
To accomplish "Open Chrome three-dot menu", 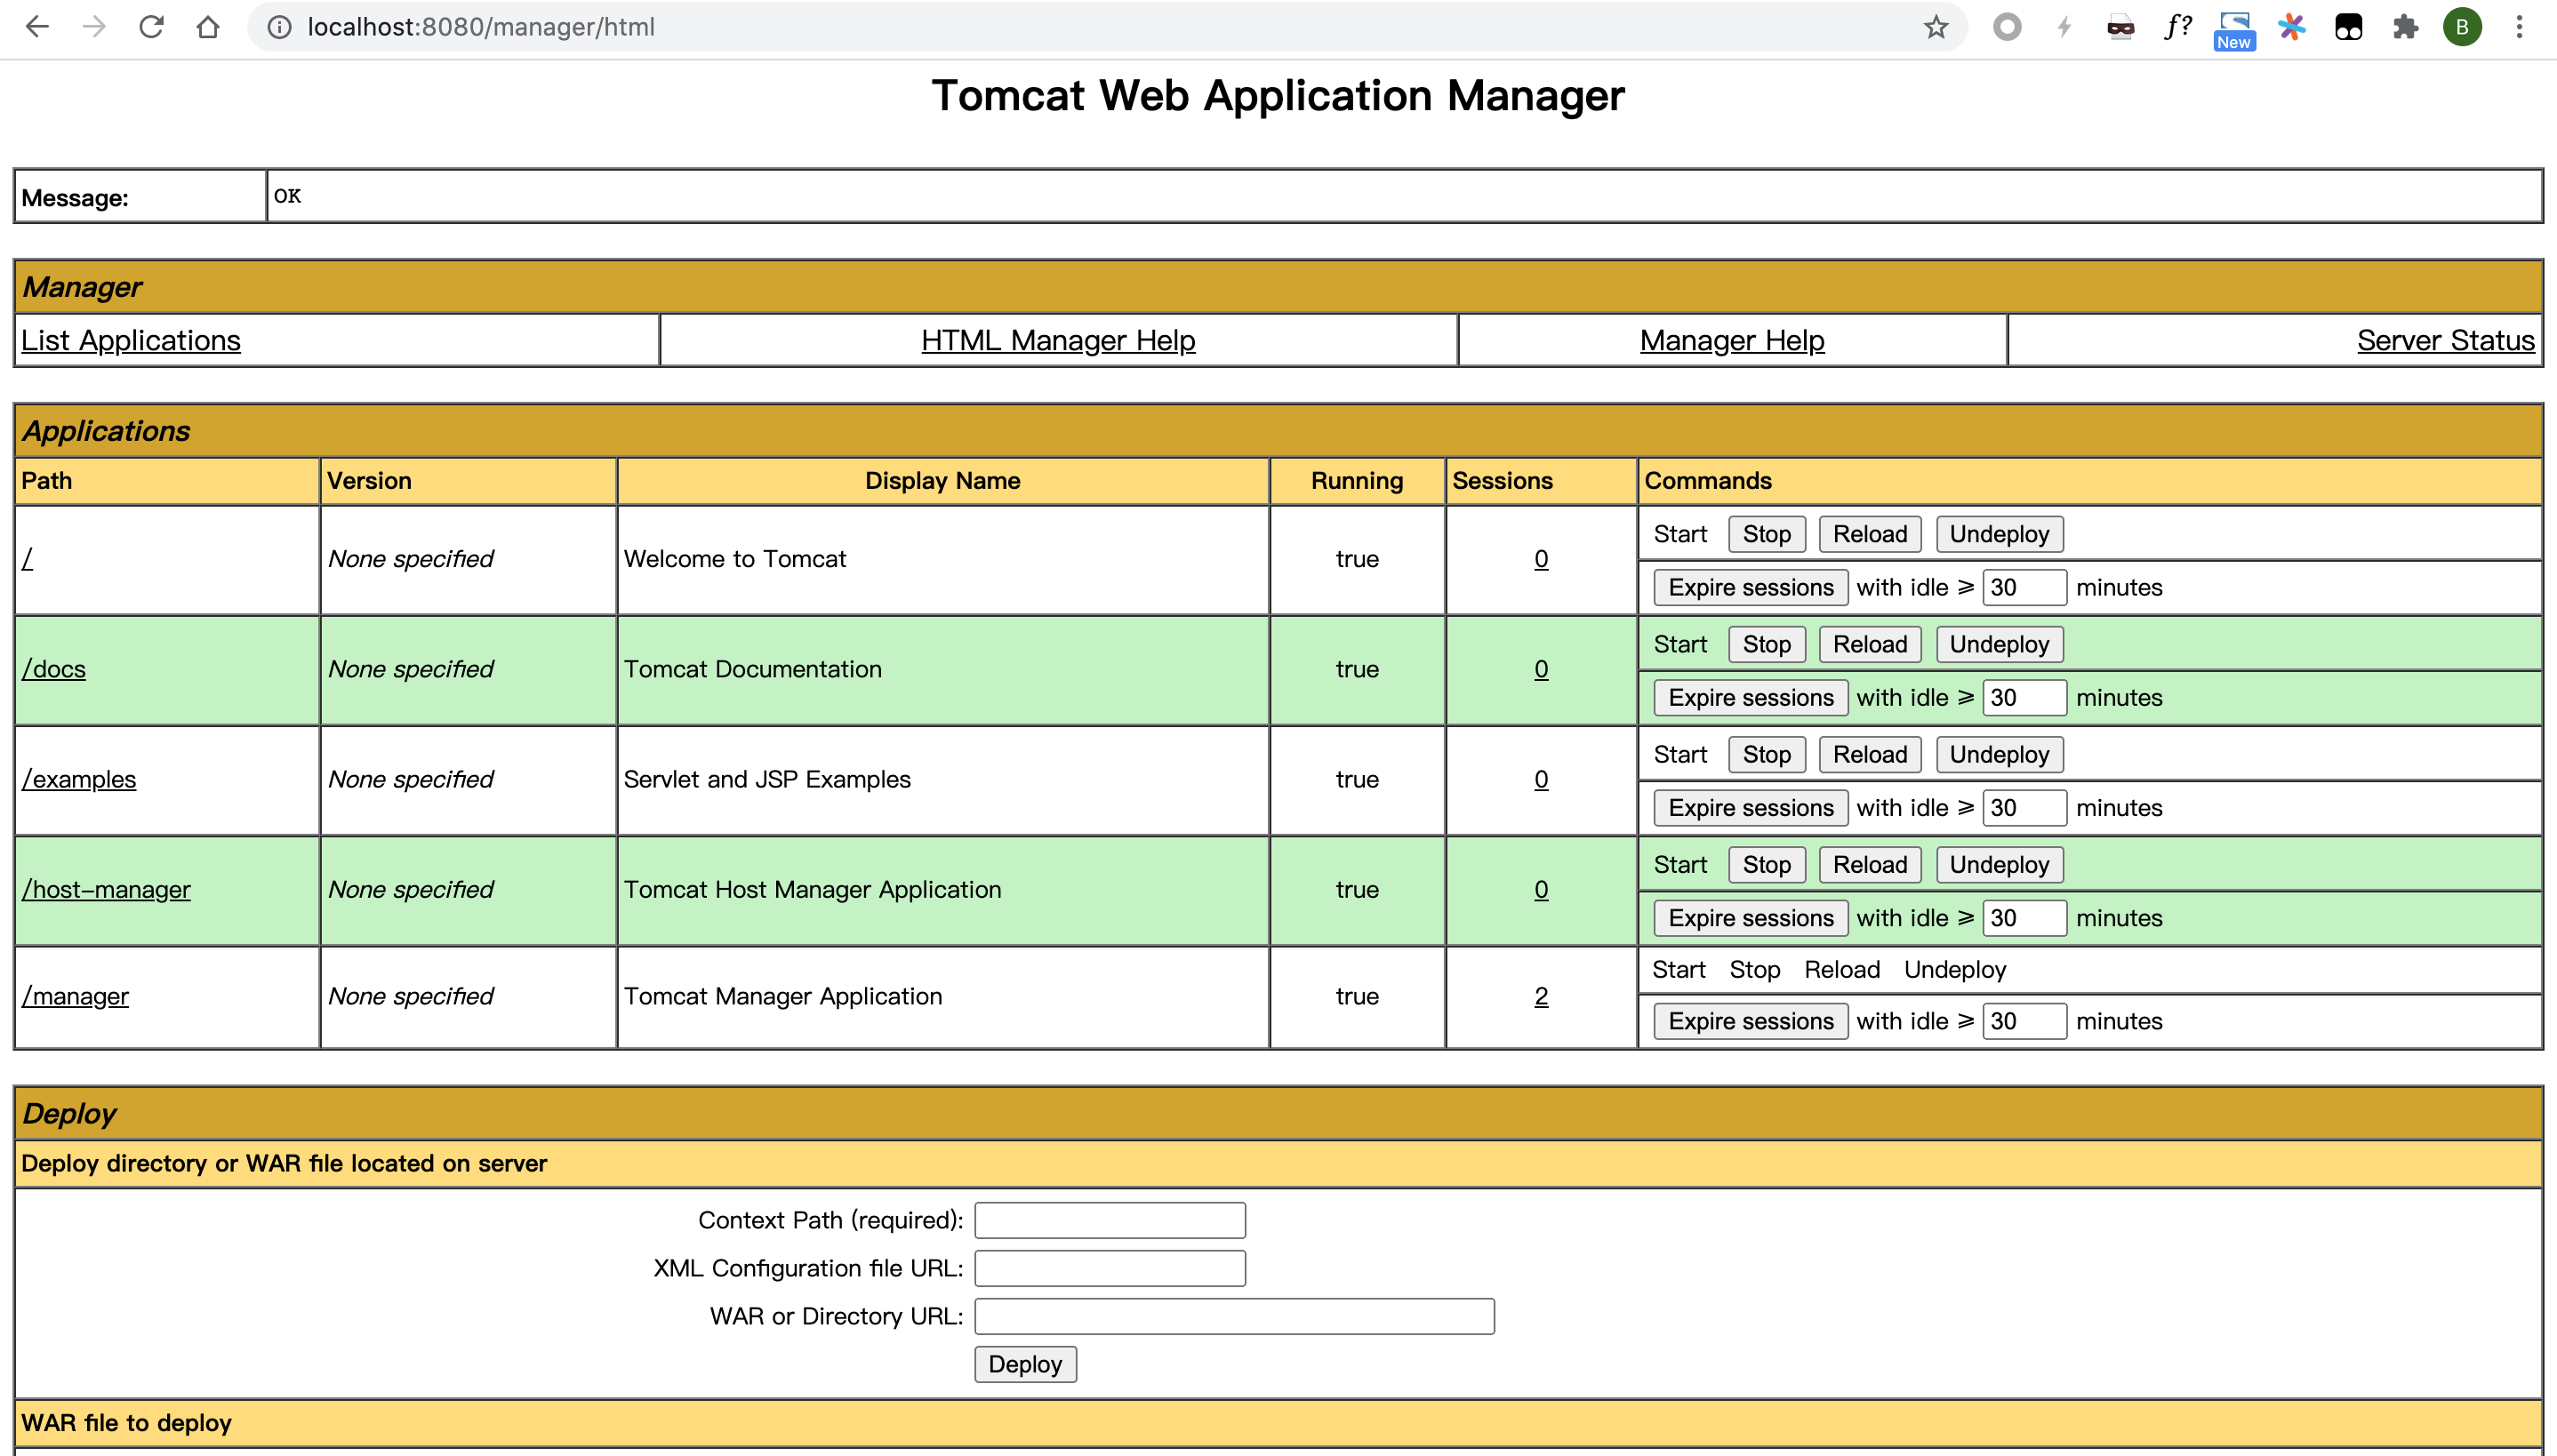I will (2519, 27).
